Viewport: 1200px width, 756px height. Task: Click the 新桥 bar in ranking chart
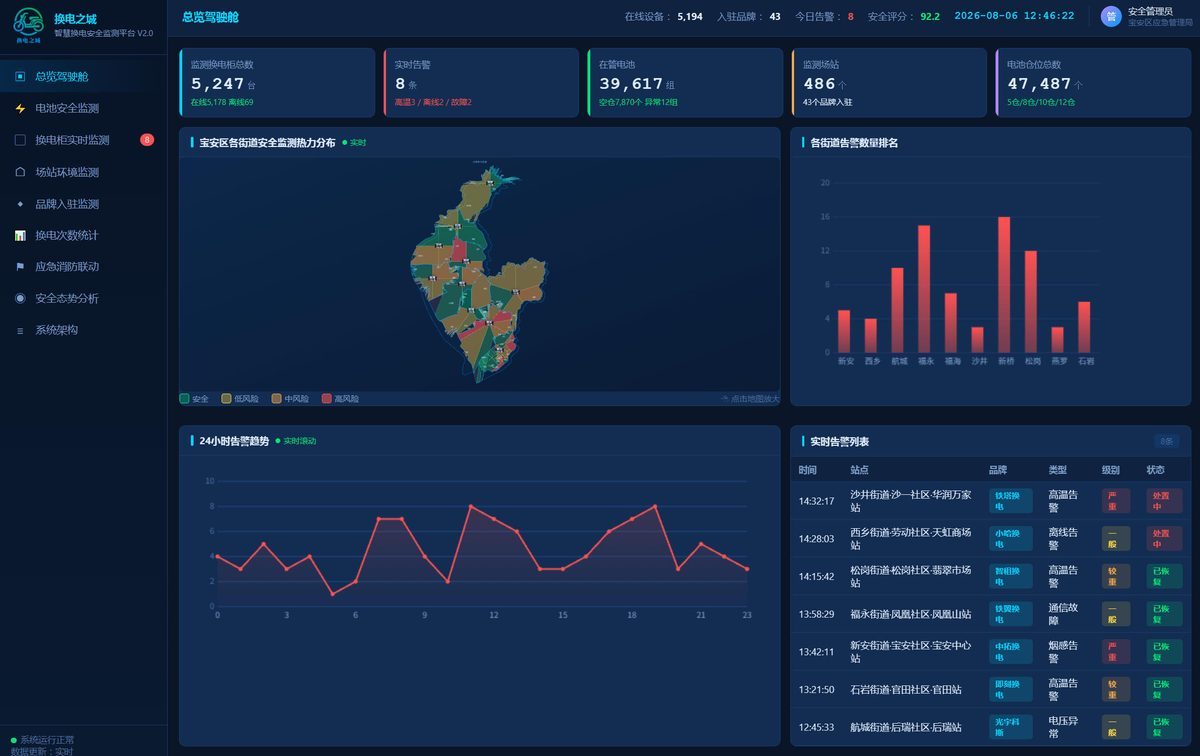click(x=1004, y=285)
